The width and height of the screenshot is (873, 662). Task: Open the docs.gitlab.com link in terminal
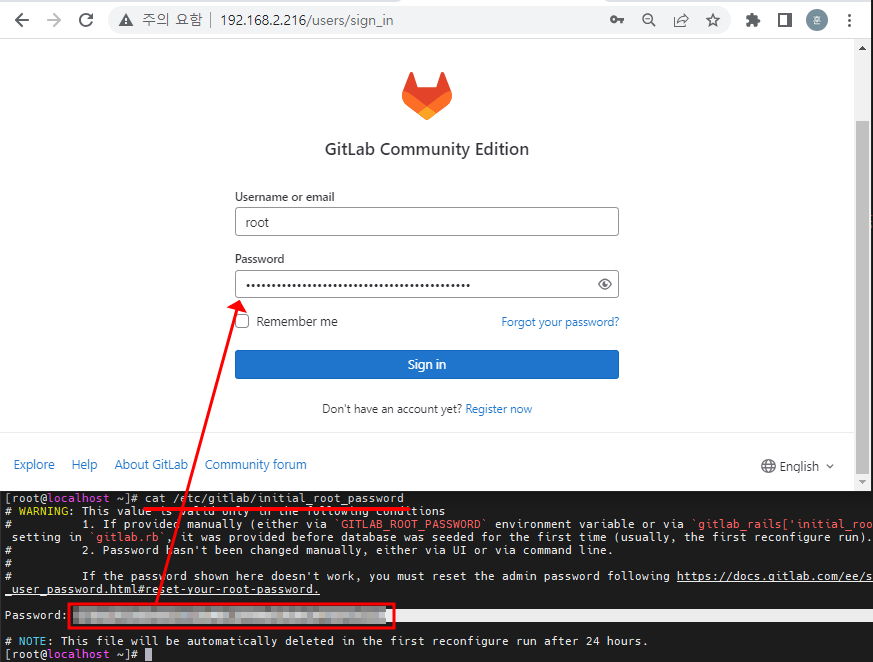775,576
